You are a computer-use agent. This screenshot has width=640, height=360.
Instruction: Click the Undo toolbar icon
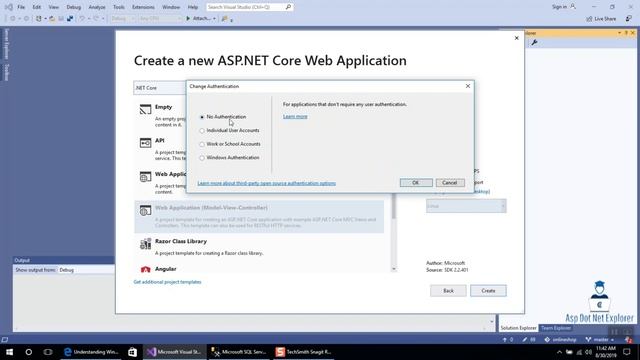(x=82, y=18)
